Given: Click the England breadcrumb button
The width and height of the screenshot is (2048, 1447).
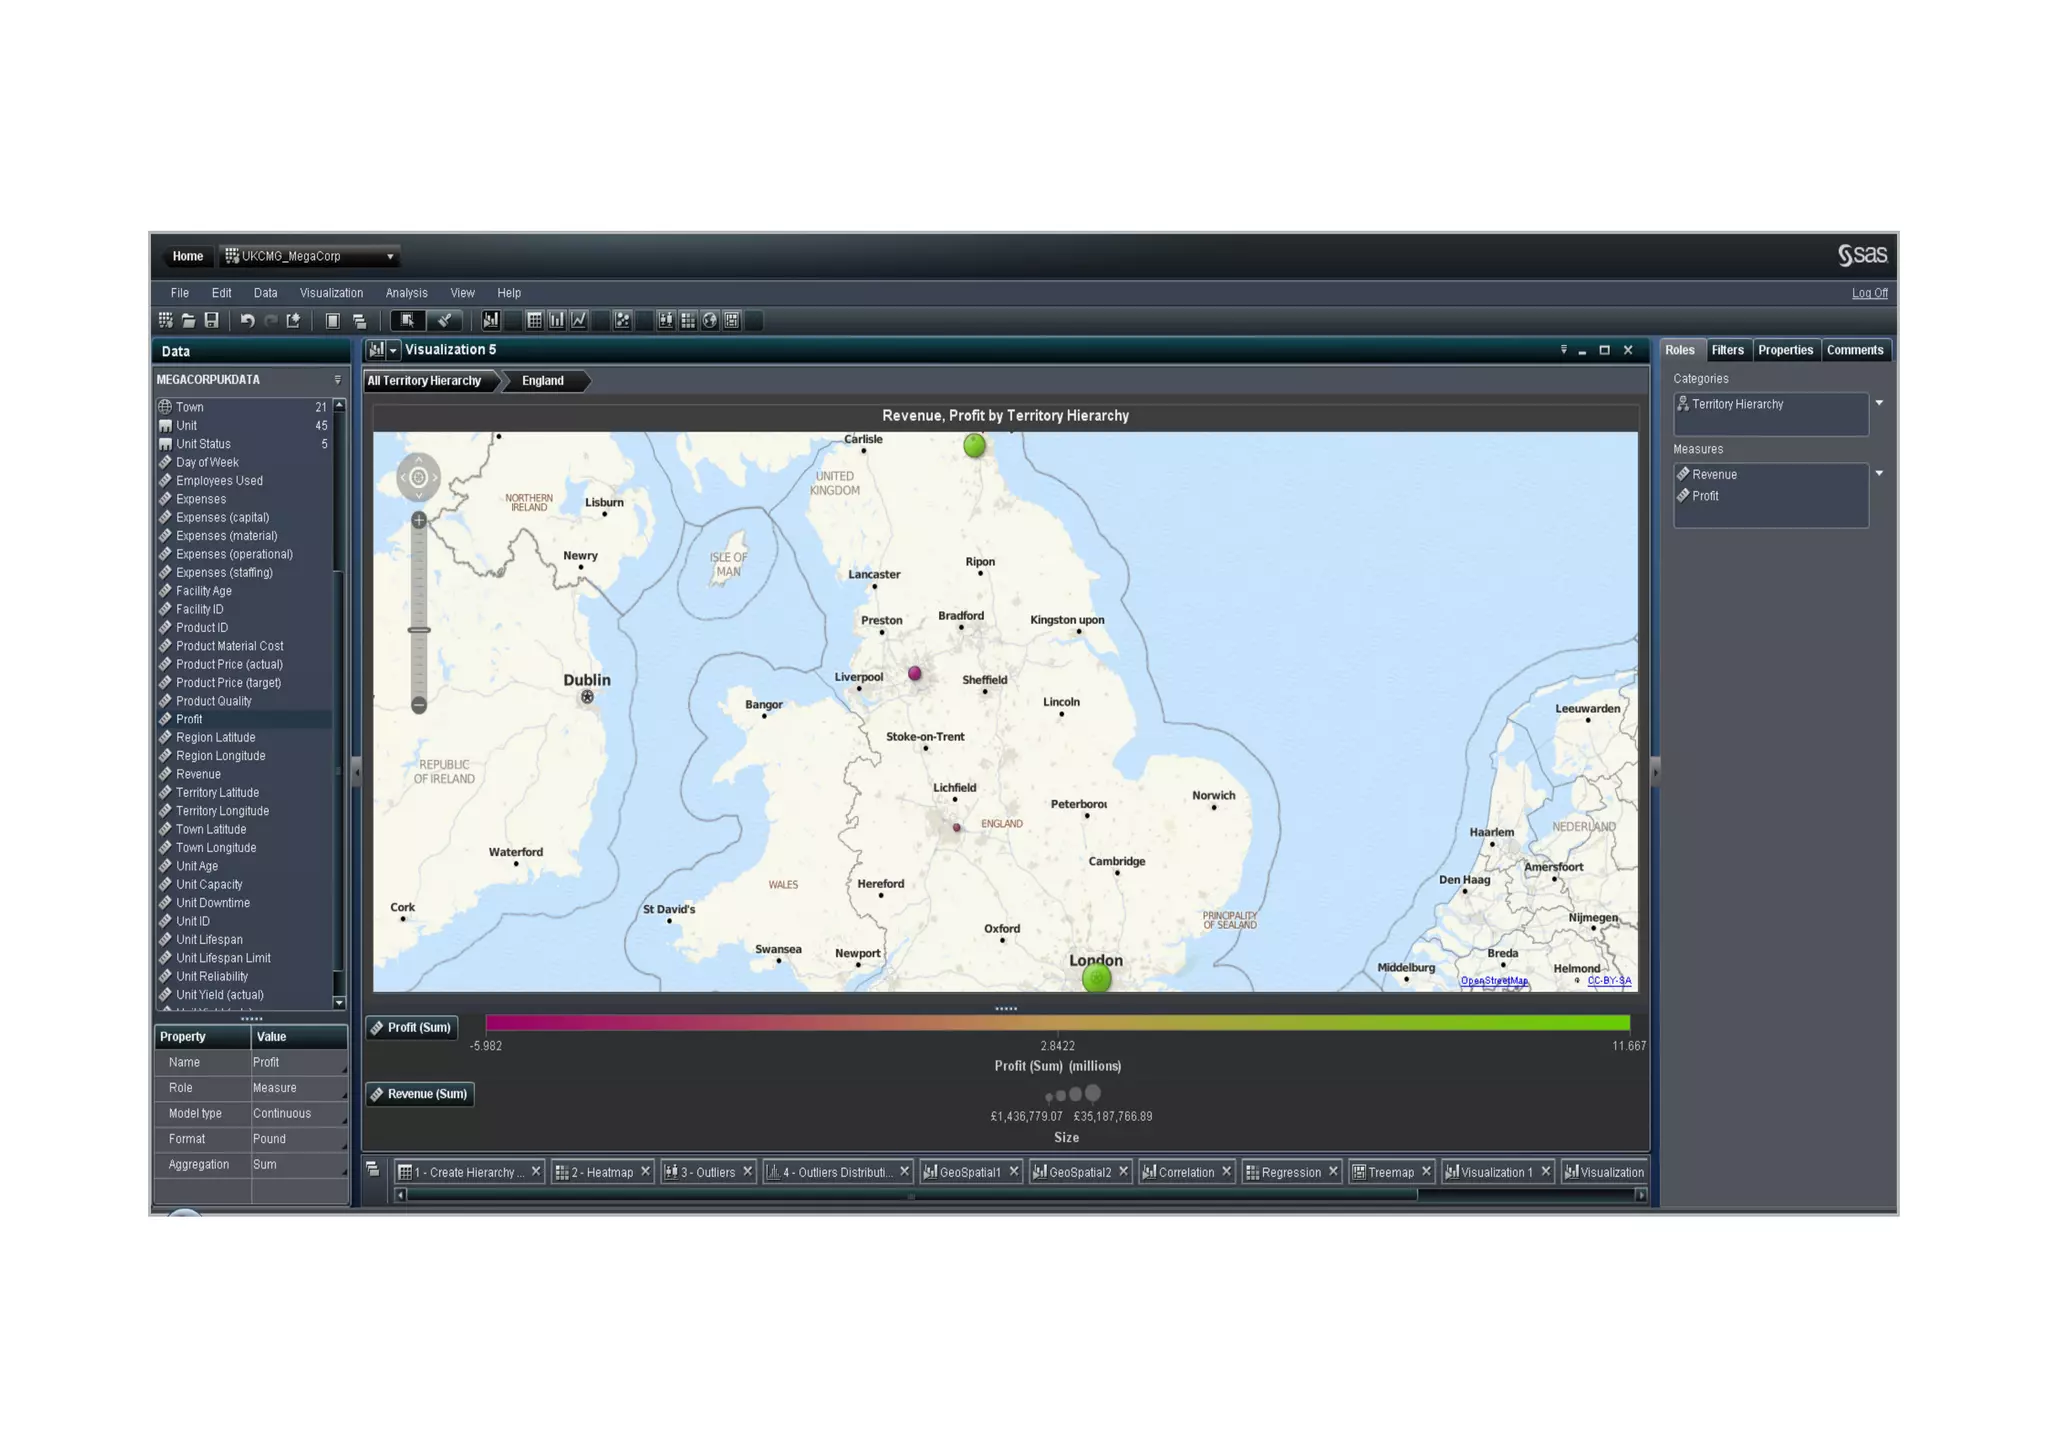Looking at the screenshot, I should click(543, 381).
